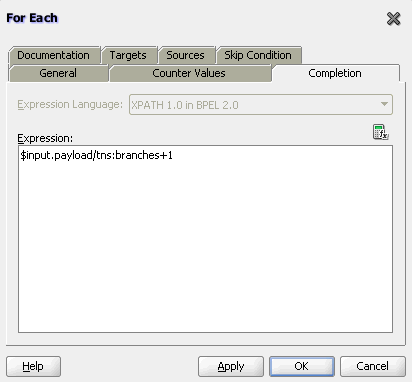Select the Sources tab
This screenshot has height=382, width=412.
click(x=185, y=55)
